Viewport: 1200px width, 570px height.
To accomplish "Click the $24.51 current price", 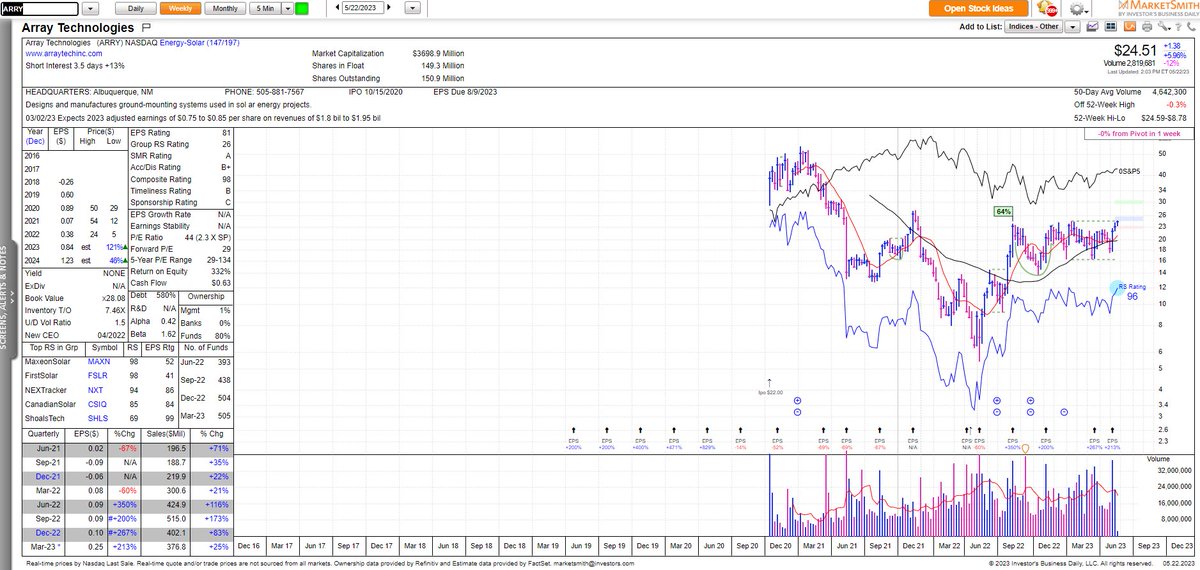I will point(1135,51).
